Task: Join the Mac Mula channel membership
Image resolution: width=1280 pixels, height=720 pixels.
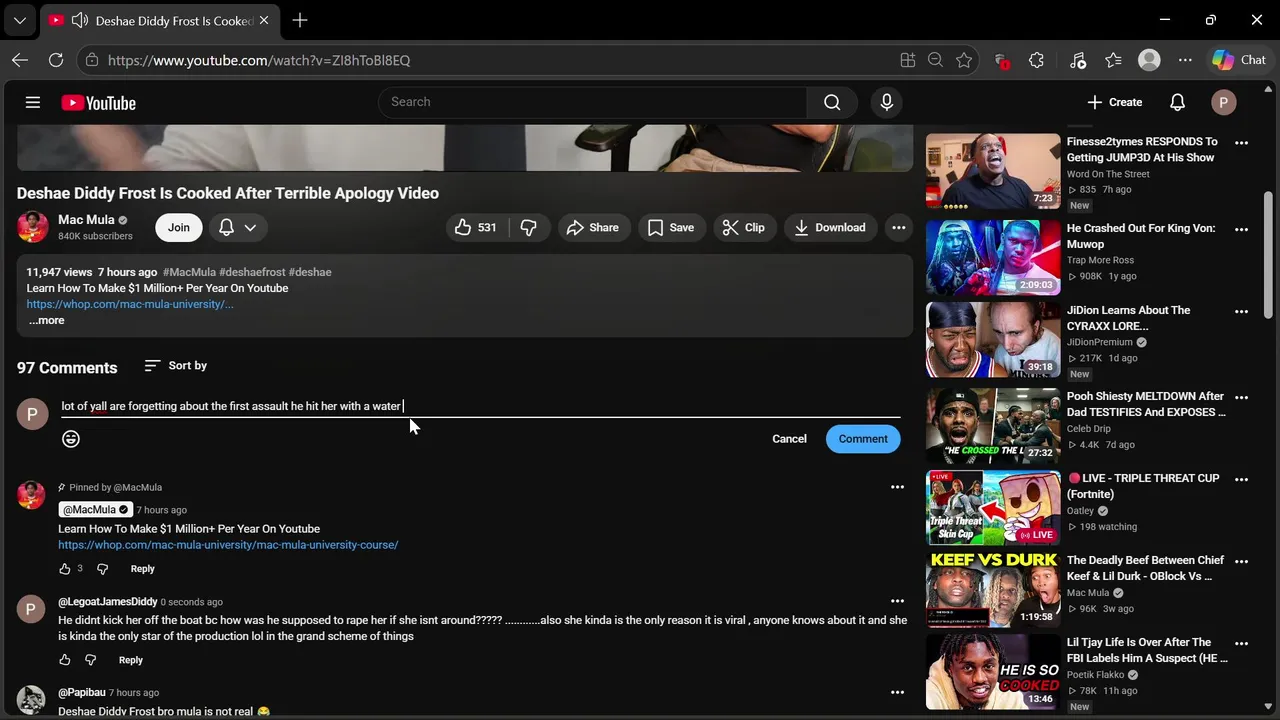Action: tap(179, 227)
